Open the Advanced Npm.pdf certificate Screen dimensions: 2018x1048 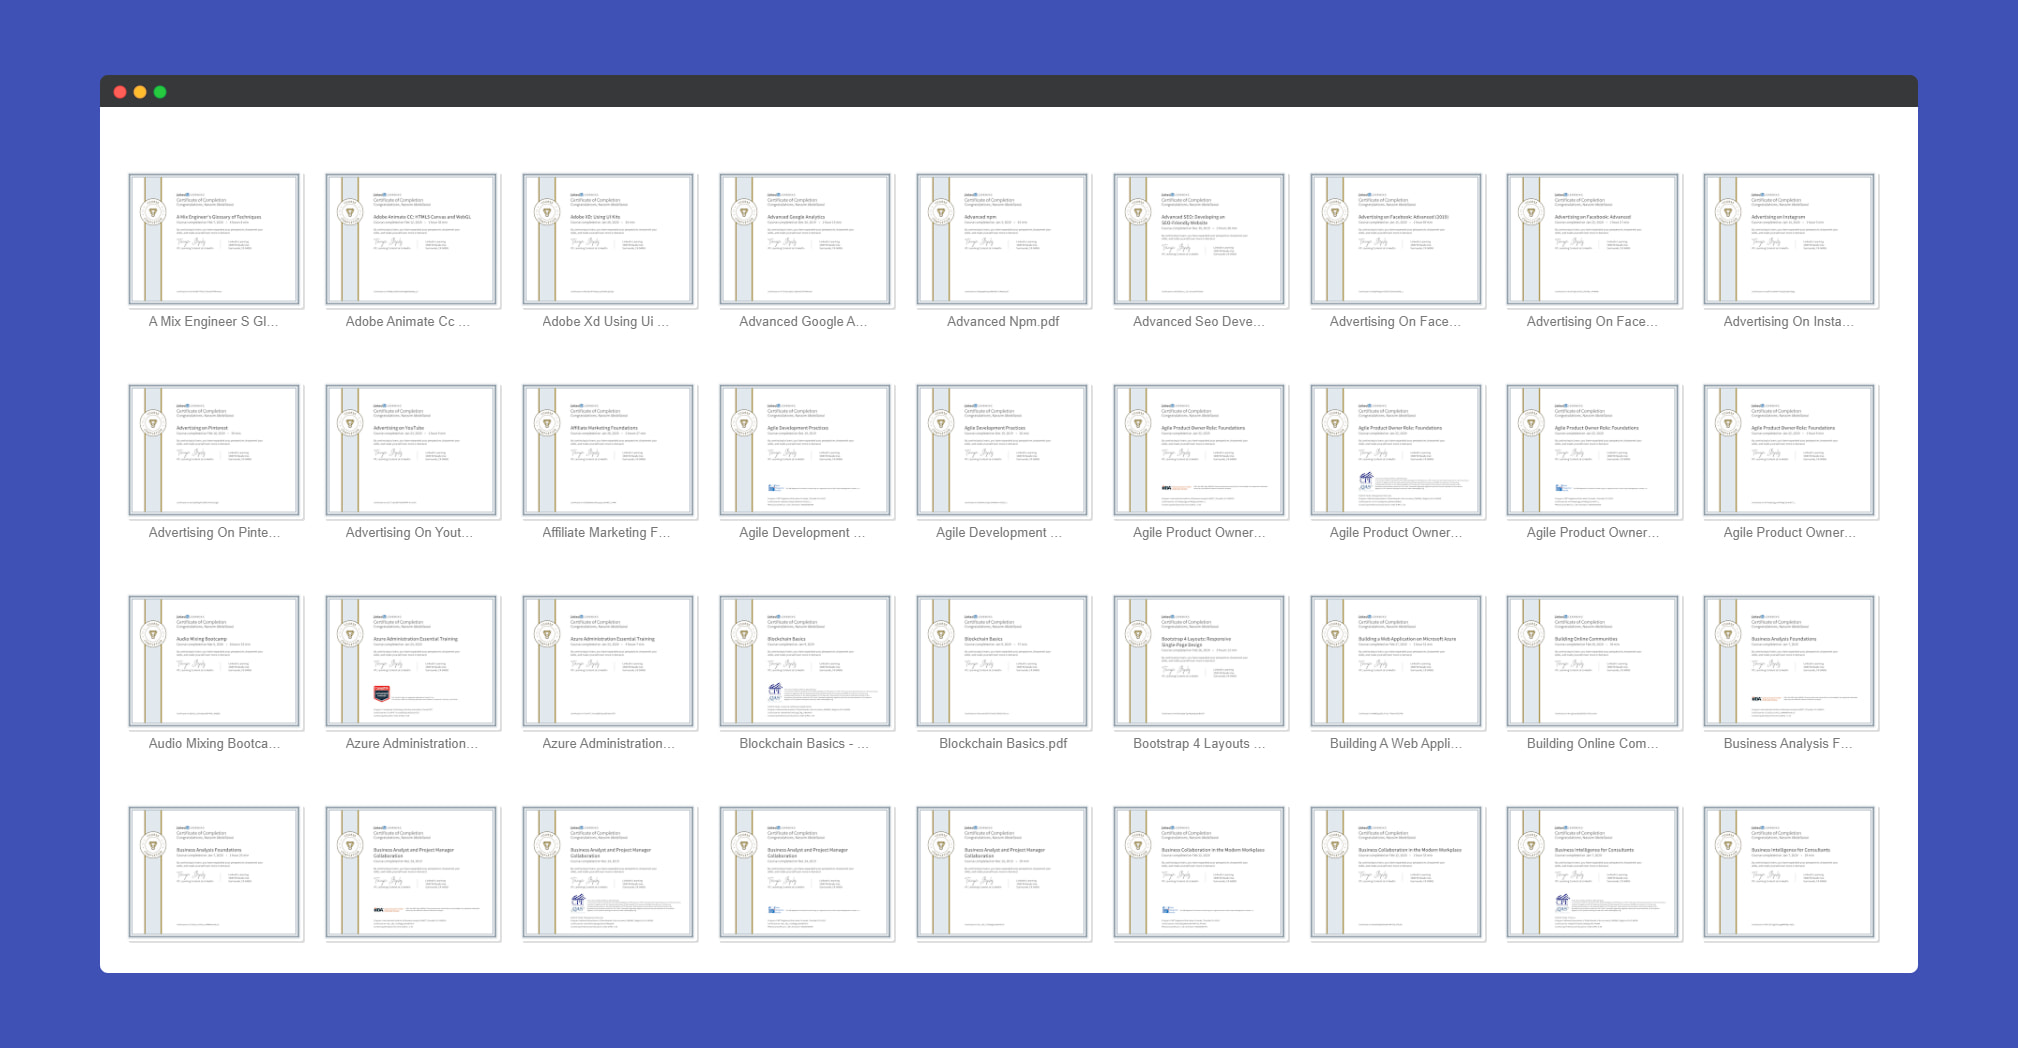(x=1002, y=240)
